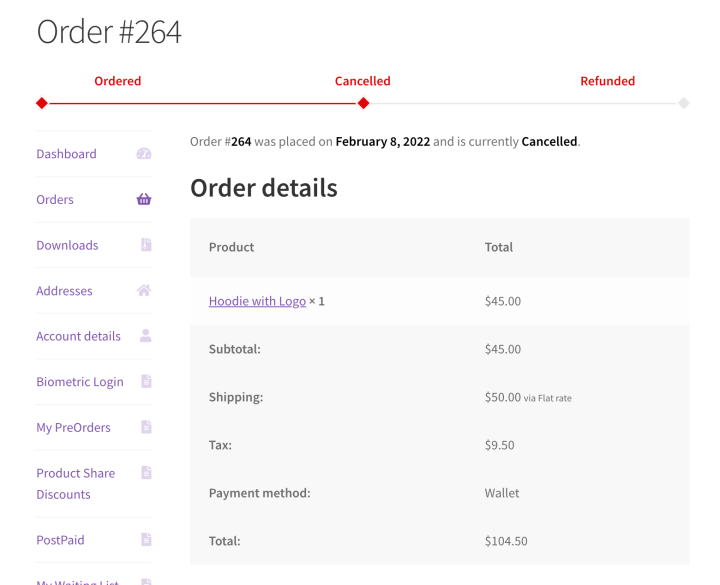Click the grey Refunded stage diamond marker
This screenshot has width=720, height=585.
point(684,103)
